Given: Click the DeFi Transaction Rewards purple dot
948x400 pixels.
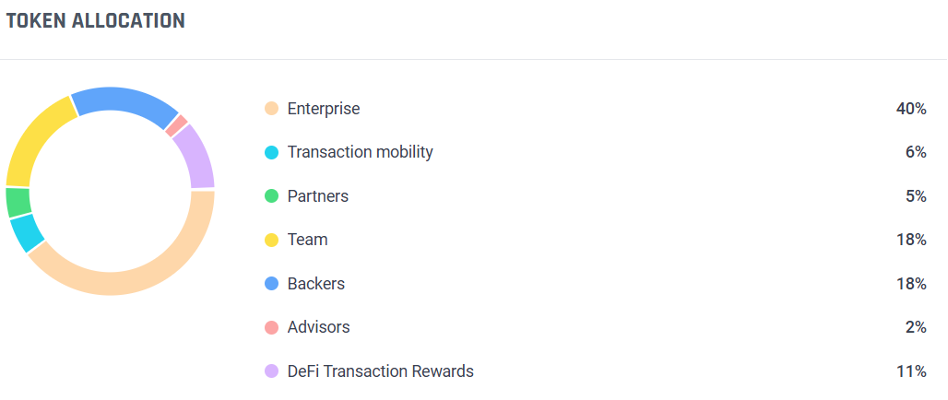Looking at the screenshot, I should [x=271, y=371].
